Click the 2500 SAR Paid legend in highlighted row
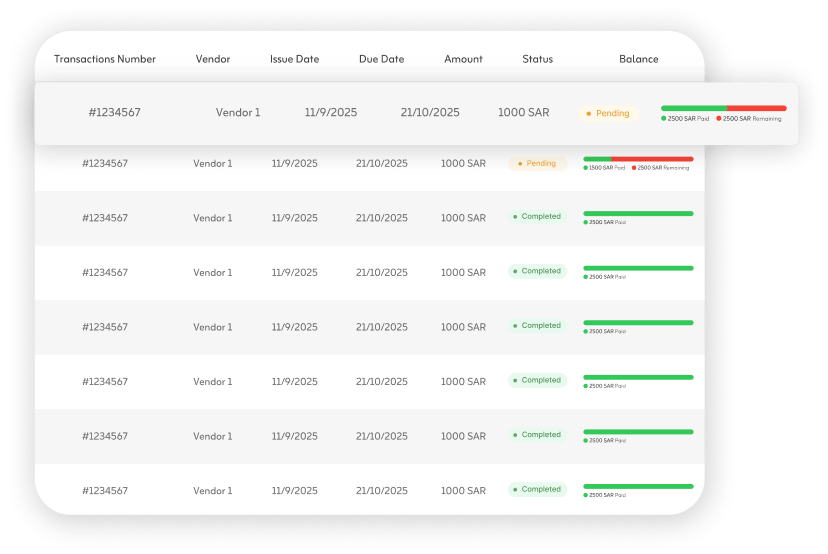This screenshot has height=554, width=828. click(x=688, y=119)
